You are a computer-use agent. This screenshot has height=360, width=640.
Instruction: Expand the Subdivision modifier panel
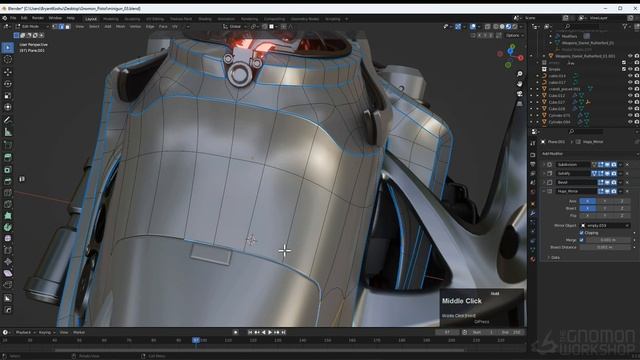click(x=544, y=164)
